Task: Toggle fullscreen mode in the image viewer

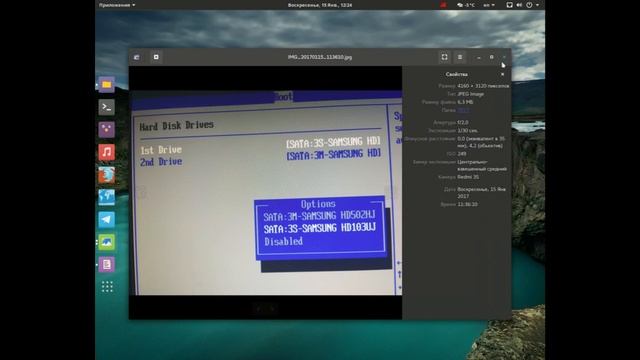Action: pos(444,57)
